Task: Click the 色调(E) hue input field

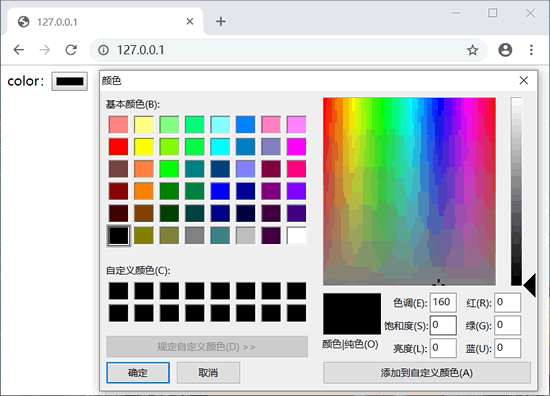Action: pos(443,302)
